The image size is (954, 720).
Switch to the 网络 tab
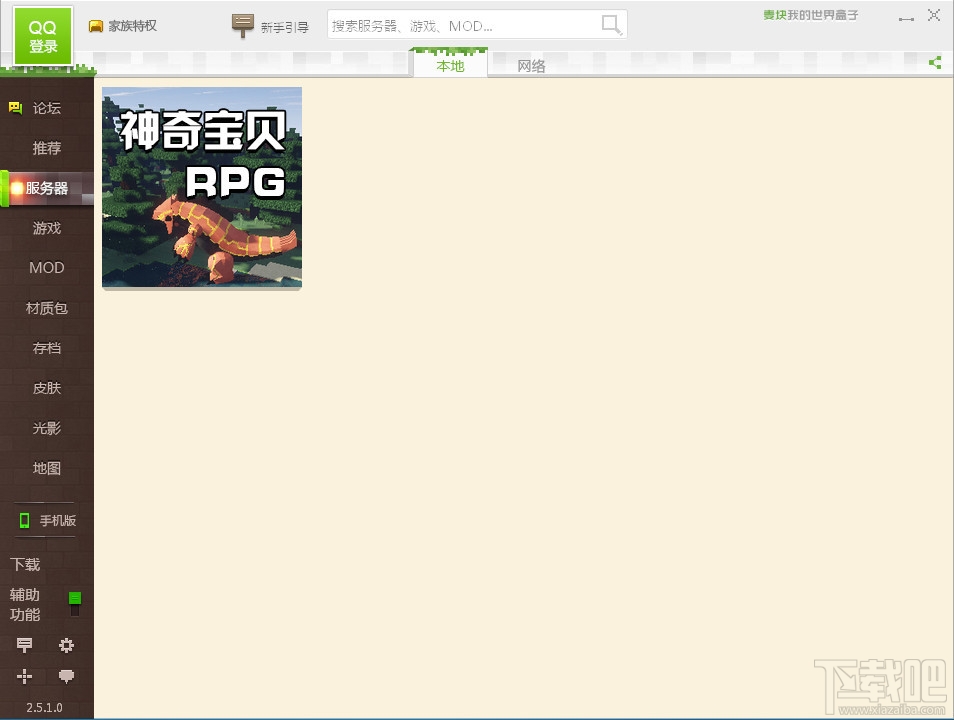pos(531,65)
